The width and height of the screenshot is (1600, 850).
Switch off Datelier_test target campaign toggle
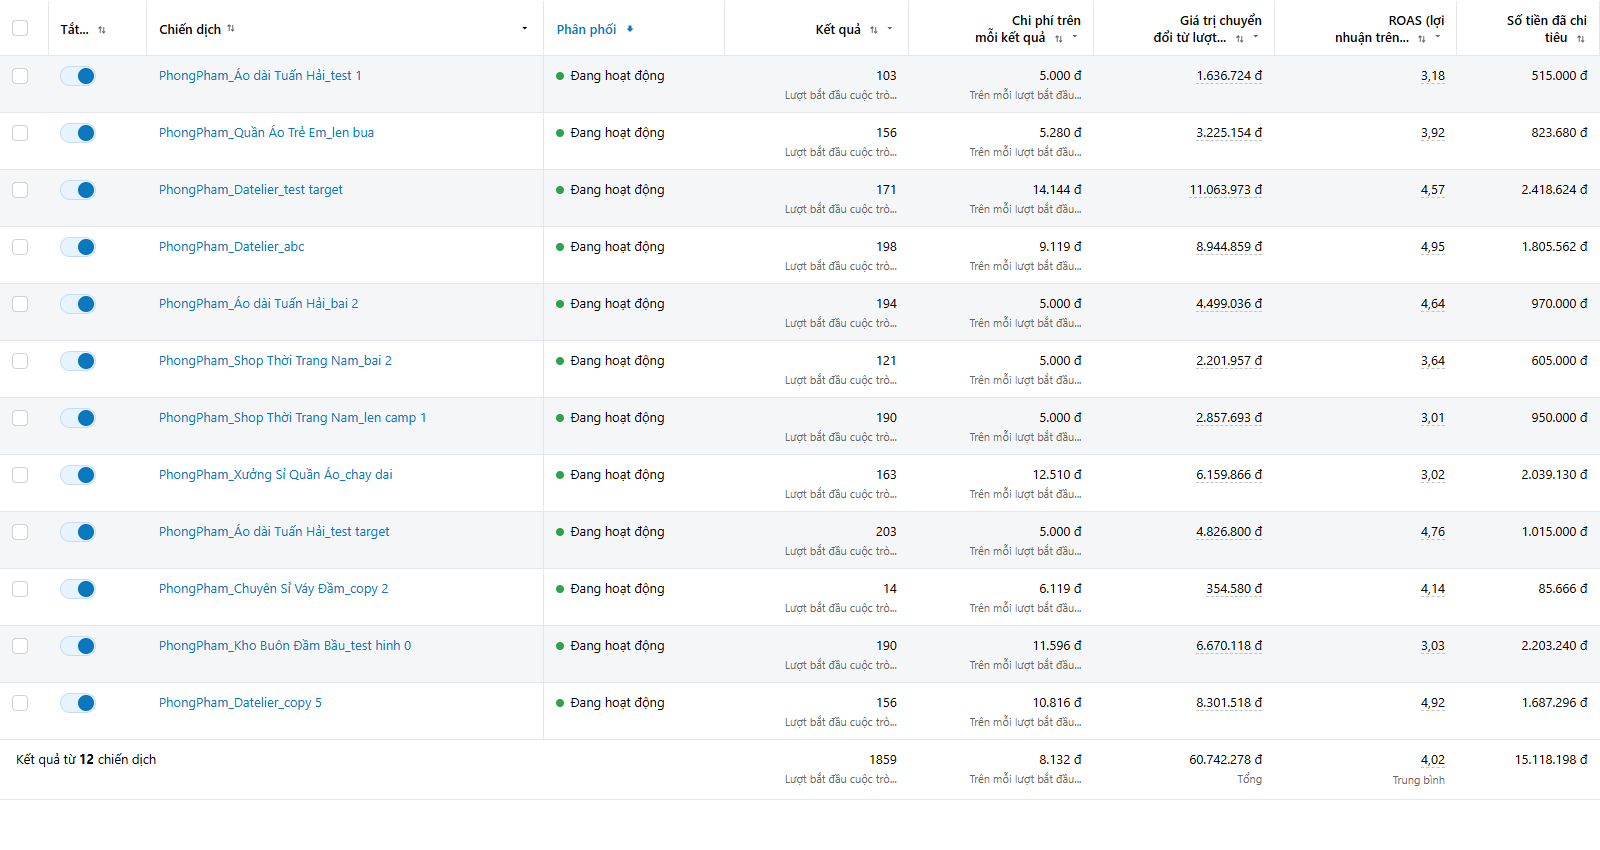(78, 190)
